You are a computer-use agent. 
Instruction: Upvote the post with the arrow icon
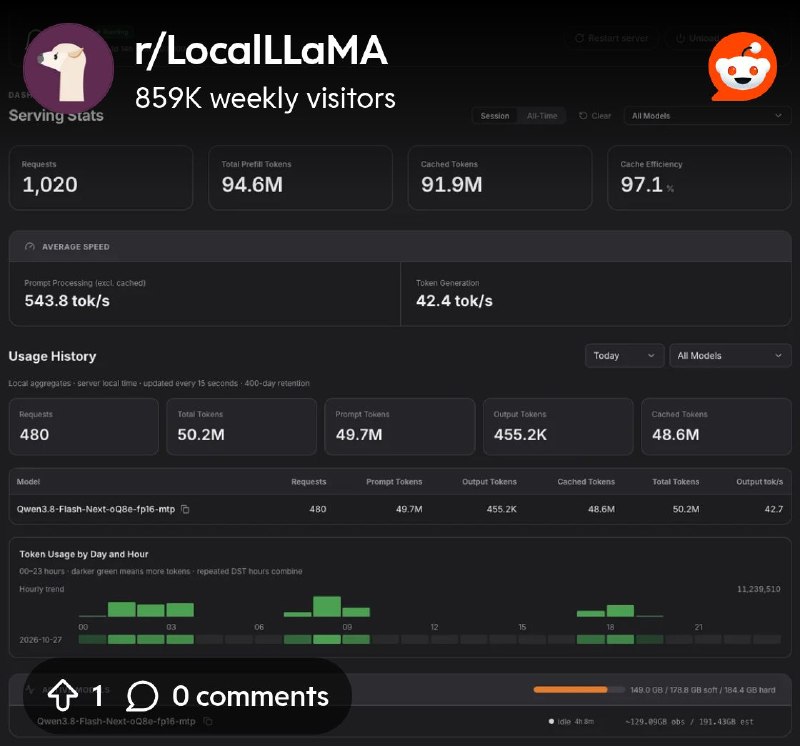coord(62,695)
